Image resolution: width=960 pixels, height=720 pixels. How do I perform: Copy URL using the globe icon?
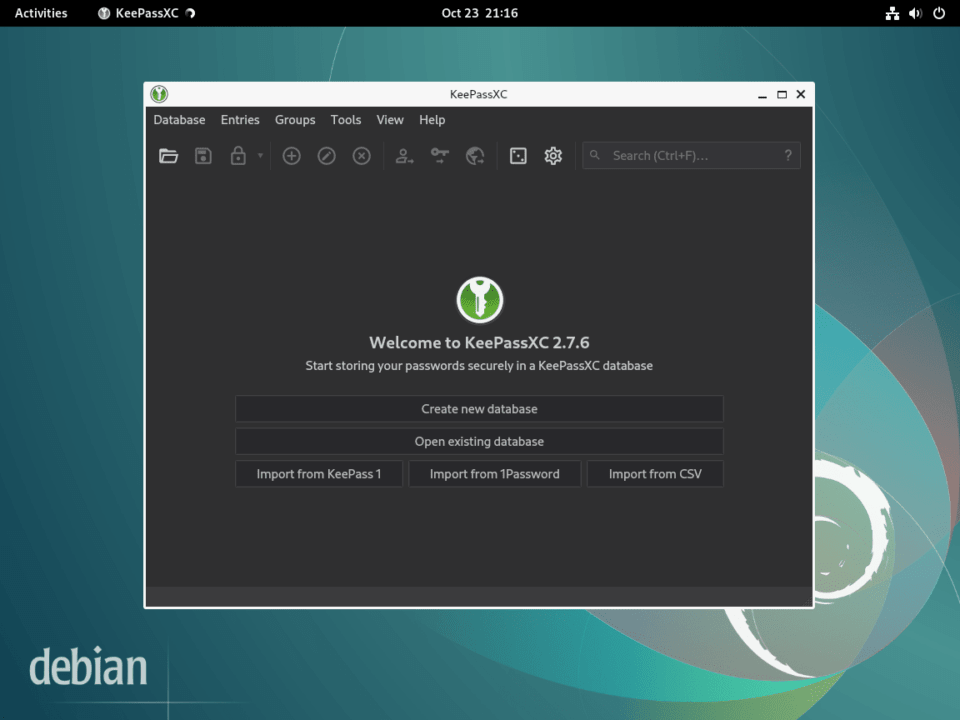[474, 156]
